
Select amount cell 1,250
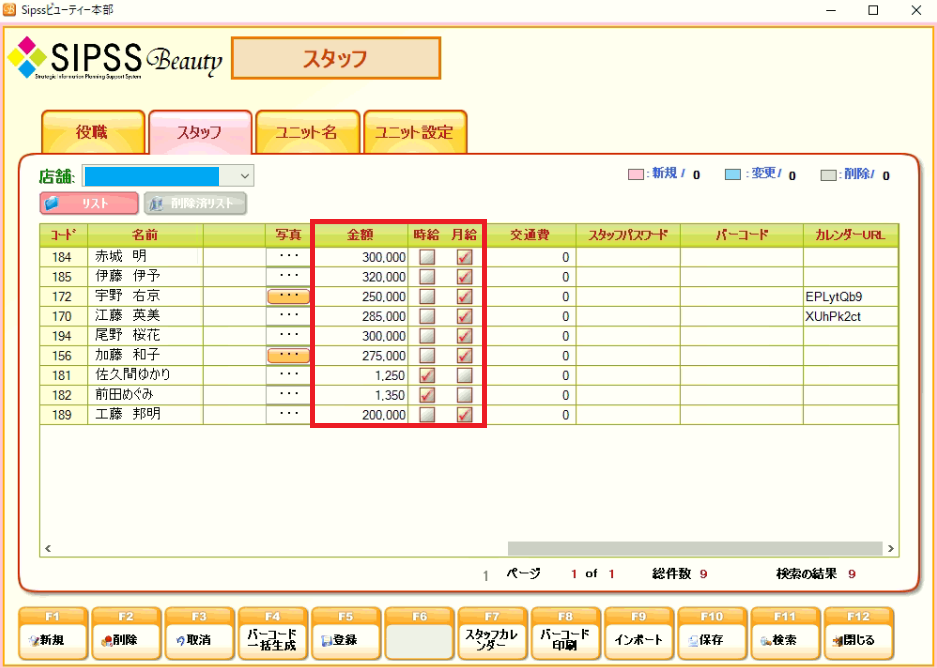click(x=361, y=376)
